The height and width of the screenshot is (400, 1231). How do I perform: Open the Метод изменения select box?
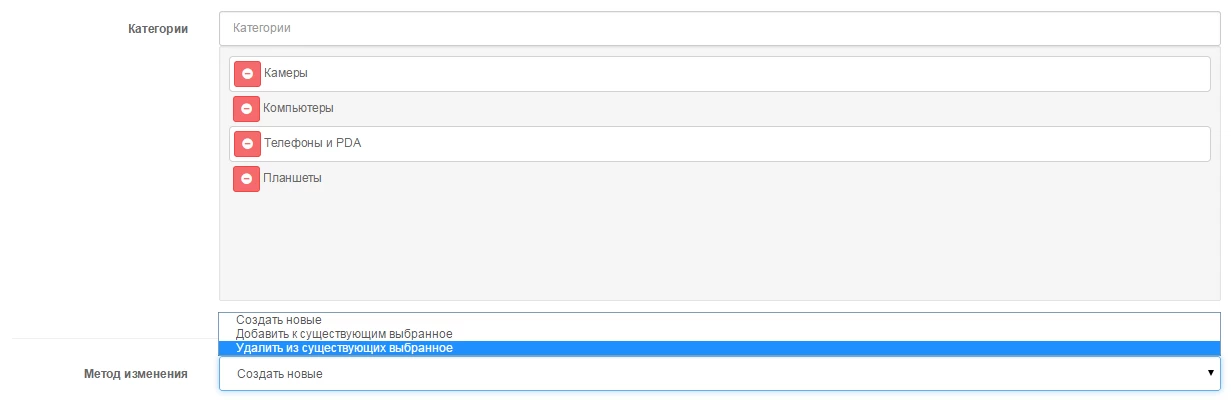coord(700,373)
